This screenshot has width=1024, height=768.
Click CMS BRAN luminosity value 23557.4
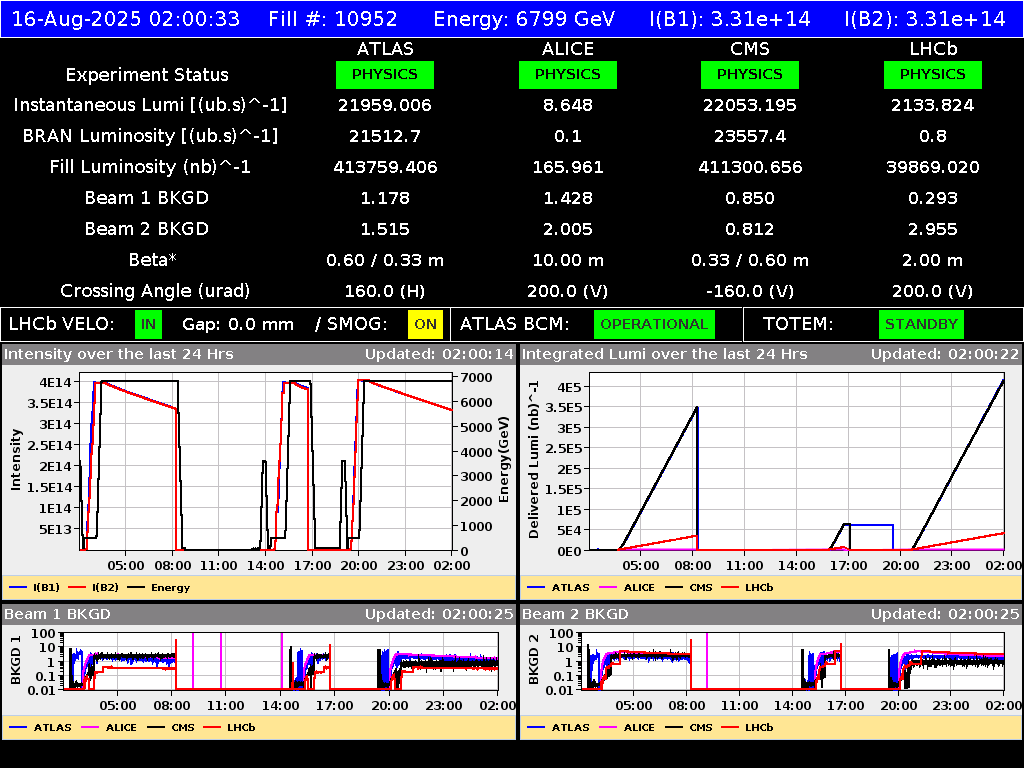pos(750,136)
